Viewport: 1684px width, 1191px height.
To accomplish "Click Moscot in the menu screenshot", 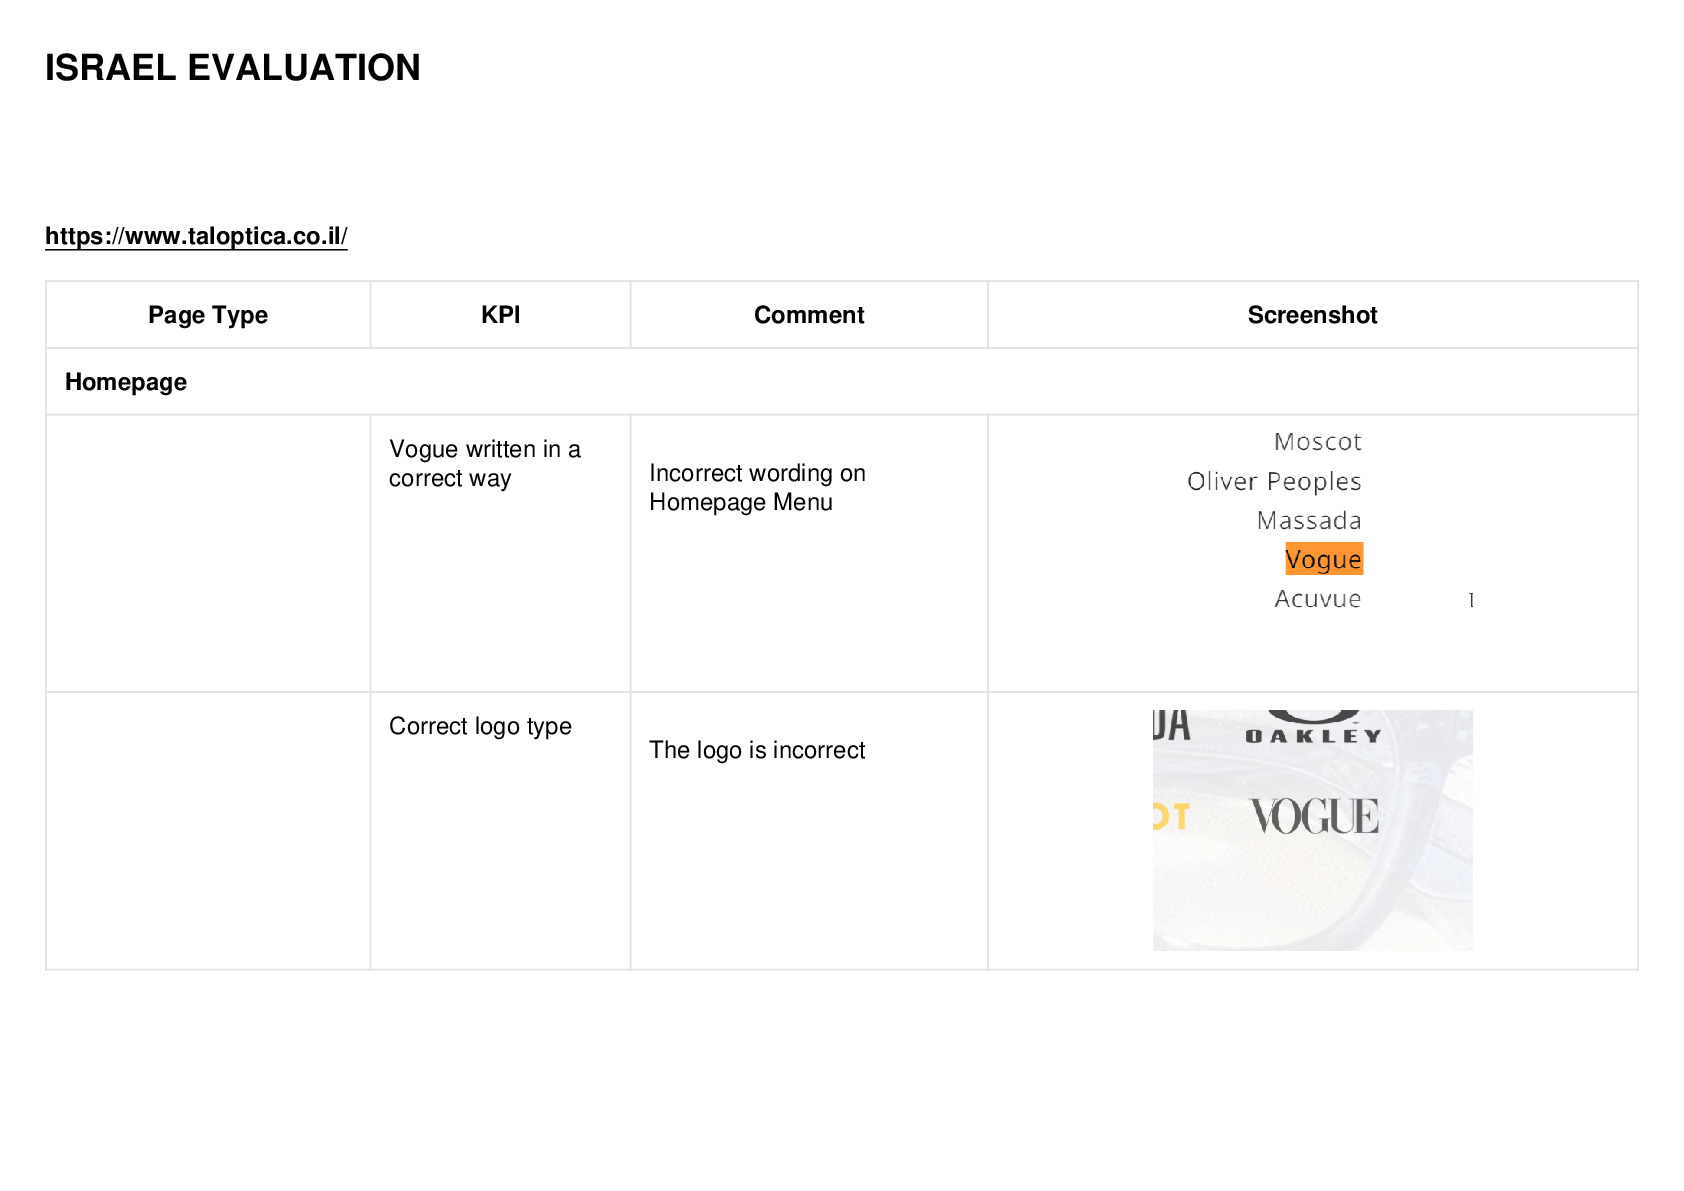I will click(x=1317, y=442).
